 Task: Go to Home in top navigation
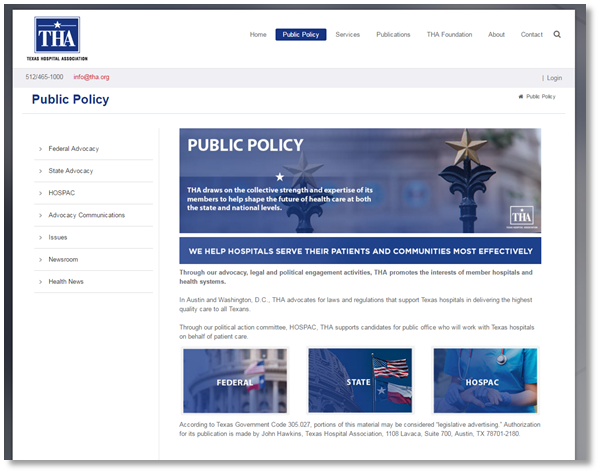[258, 34]
